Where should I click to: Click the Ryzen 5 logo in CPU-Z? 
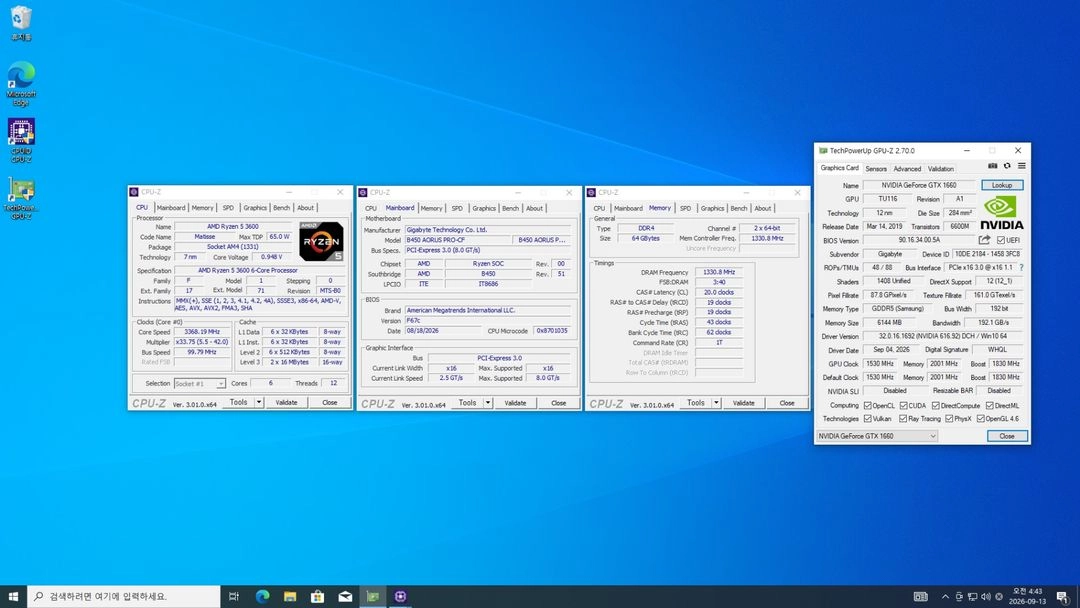coord(321,242)
